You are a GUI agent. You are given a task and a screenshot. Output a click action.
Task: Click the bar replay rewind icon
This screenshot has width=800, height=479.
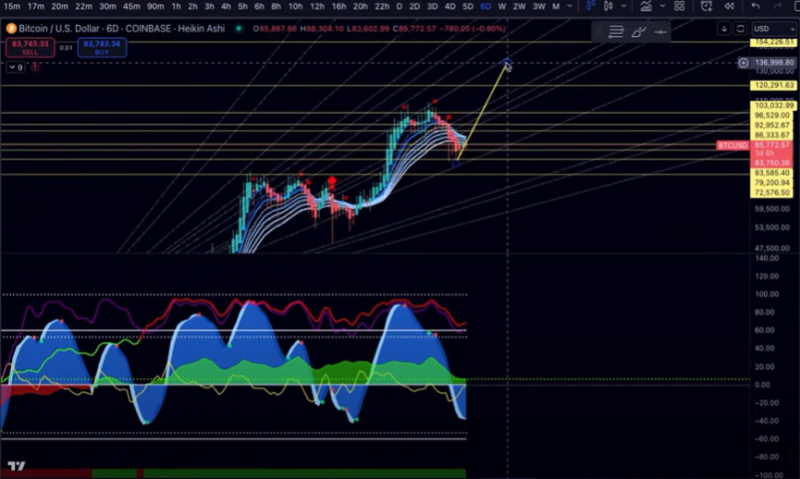click(x=727, y=7)
